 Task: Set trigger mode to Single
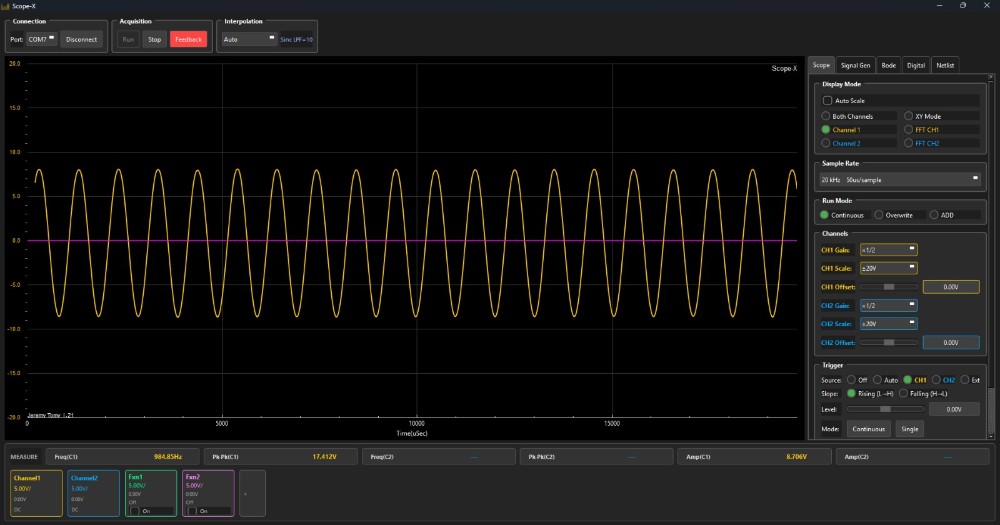click(x=909, y=429)
